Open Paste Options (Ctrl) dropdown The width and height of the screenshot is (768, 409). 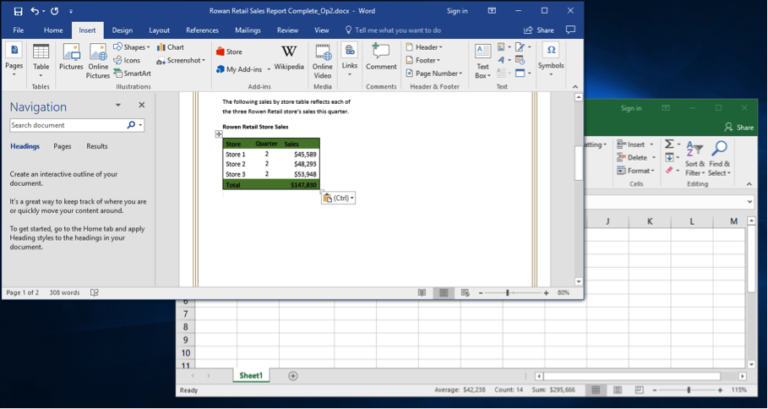pos(338,198)
